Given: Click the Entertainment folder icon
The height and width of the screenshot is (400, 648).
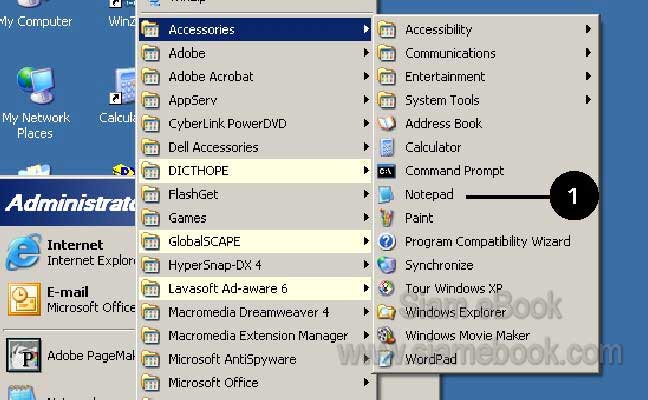Looking at the screenshot, I should [386, 77].
